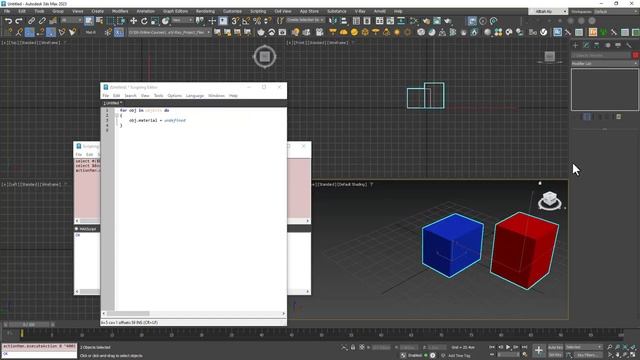The width and height of the screenshot is (640, 360).
Task: Open the Modifiers menu in 3ds Max
Action: click(x=120, y=11)
